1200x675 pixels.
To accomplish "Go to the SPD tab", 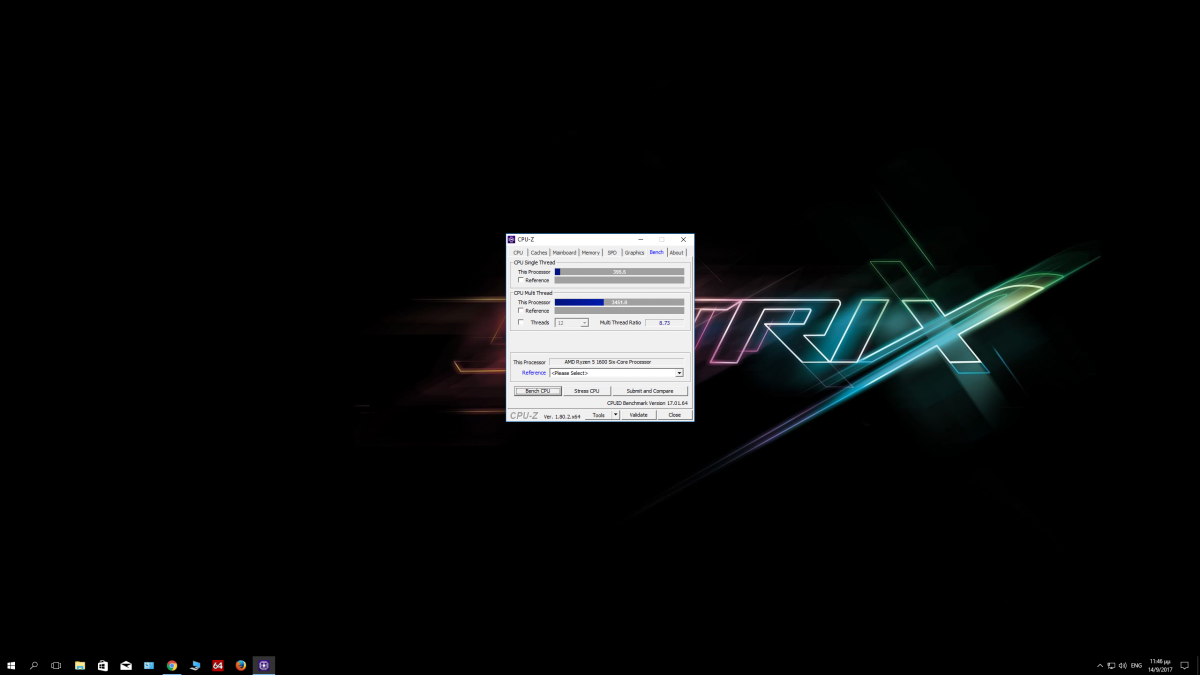I will click(x=612, y=253).
